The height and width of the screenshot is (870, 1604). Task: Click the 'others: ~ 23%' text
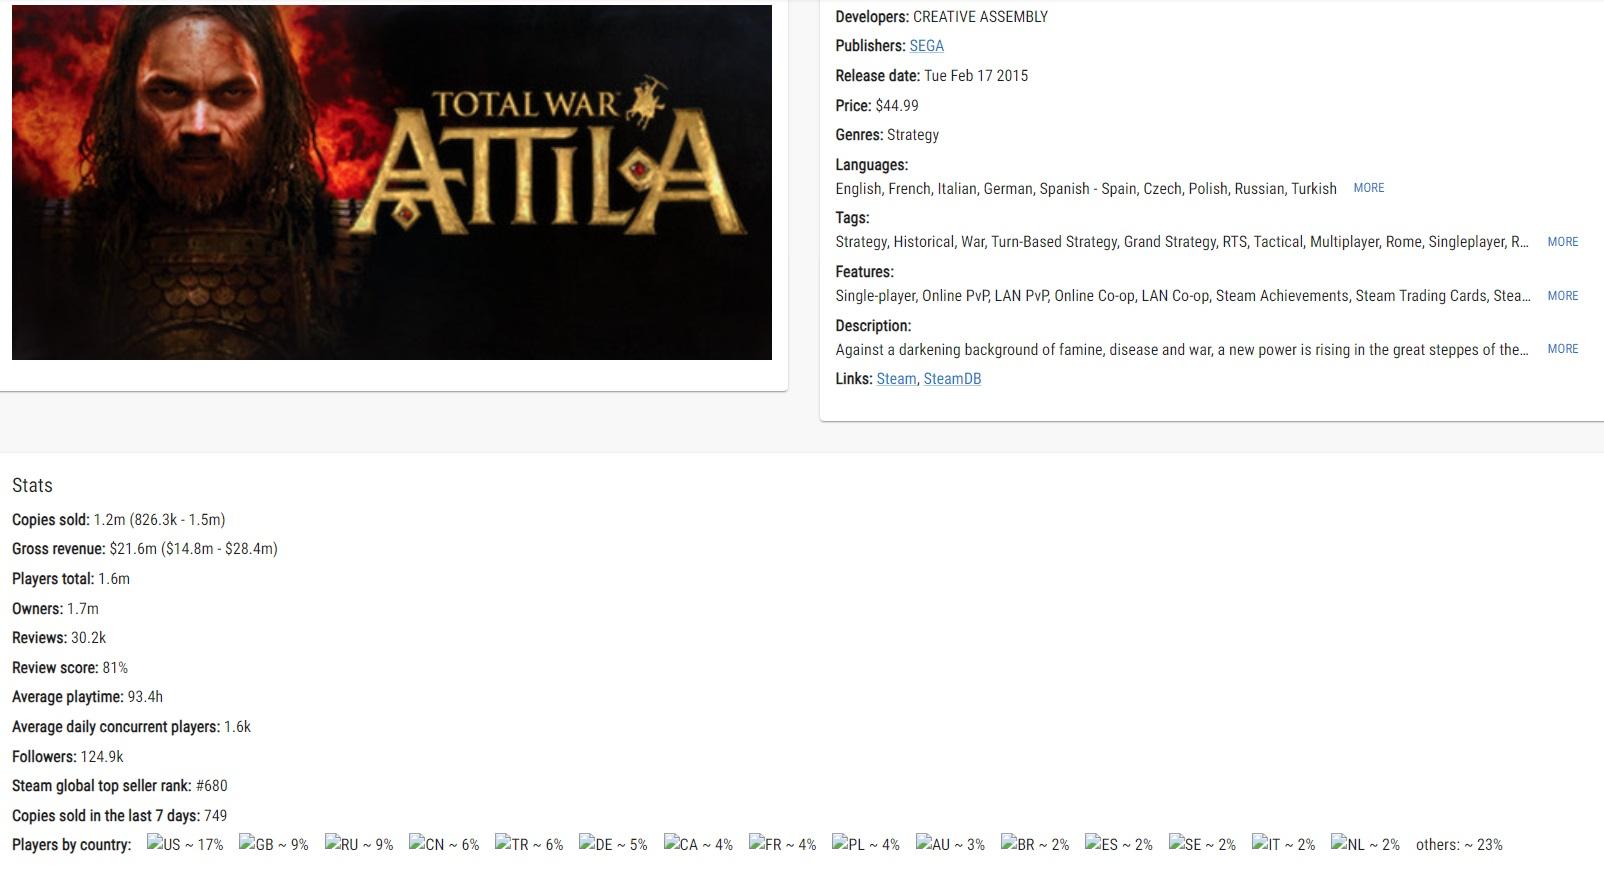[1459, 845]
